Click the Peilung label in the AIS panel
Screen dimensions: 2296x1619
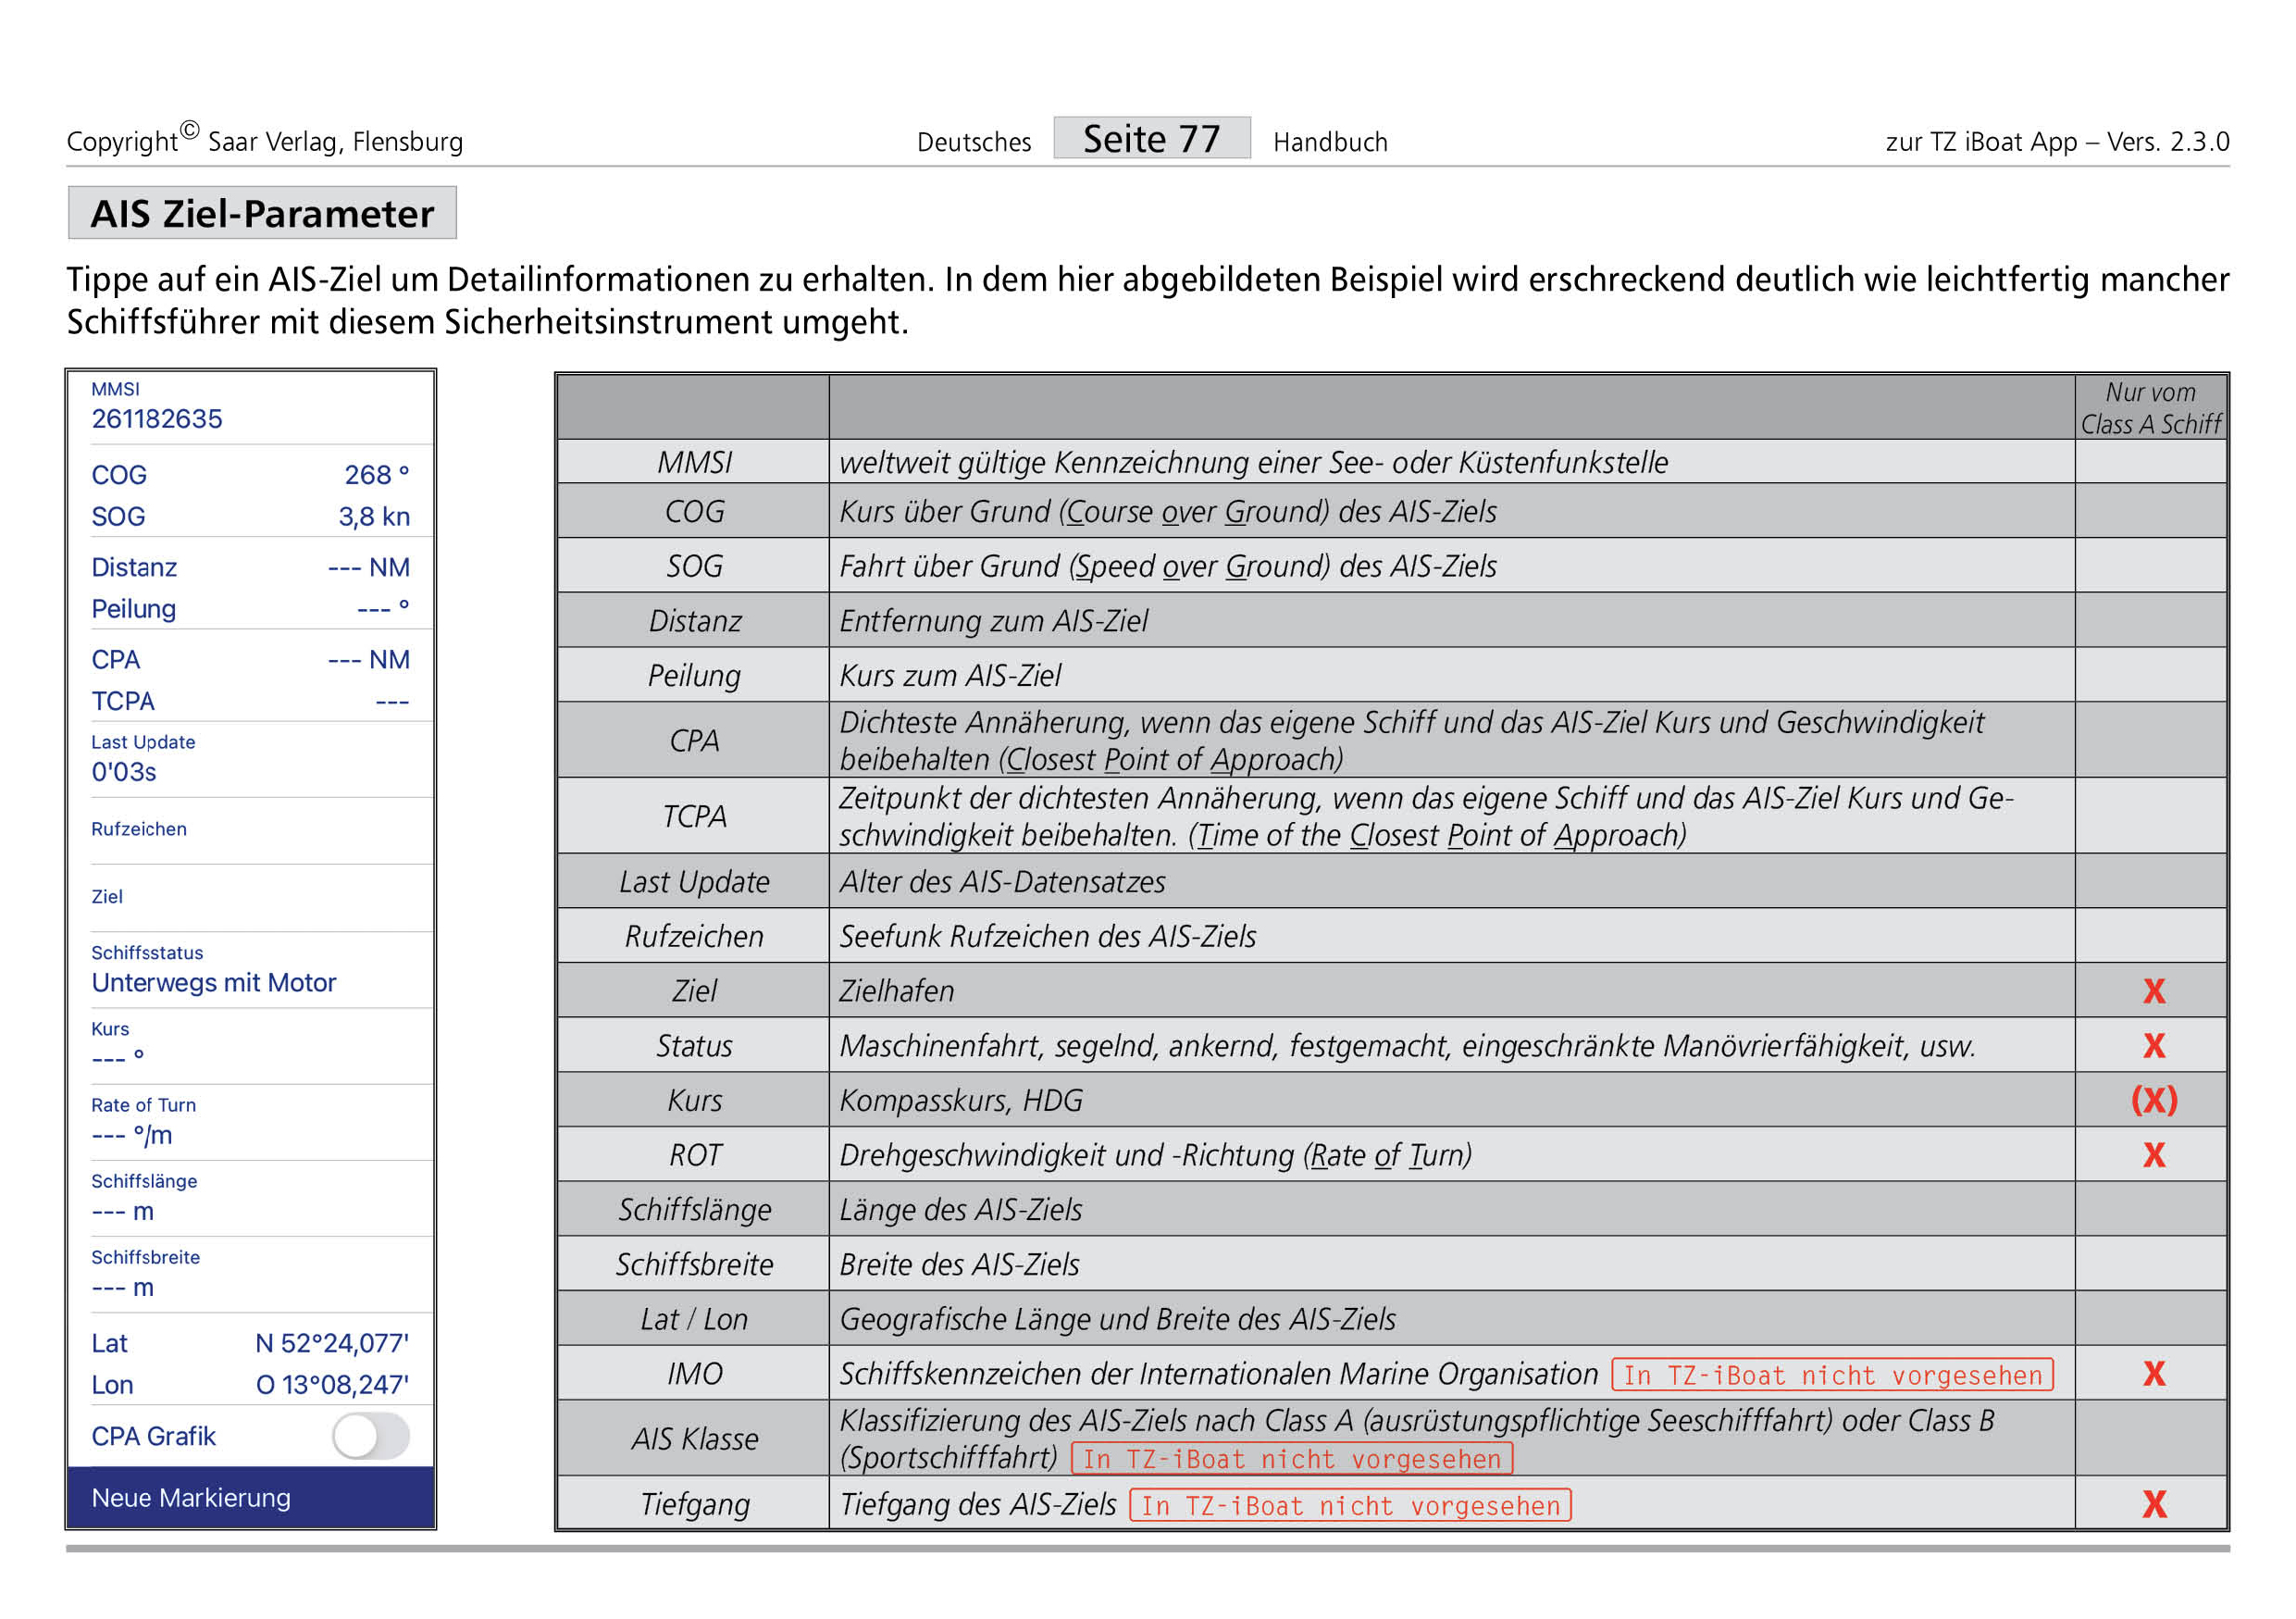coord(134,609)
